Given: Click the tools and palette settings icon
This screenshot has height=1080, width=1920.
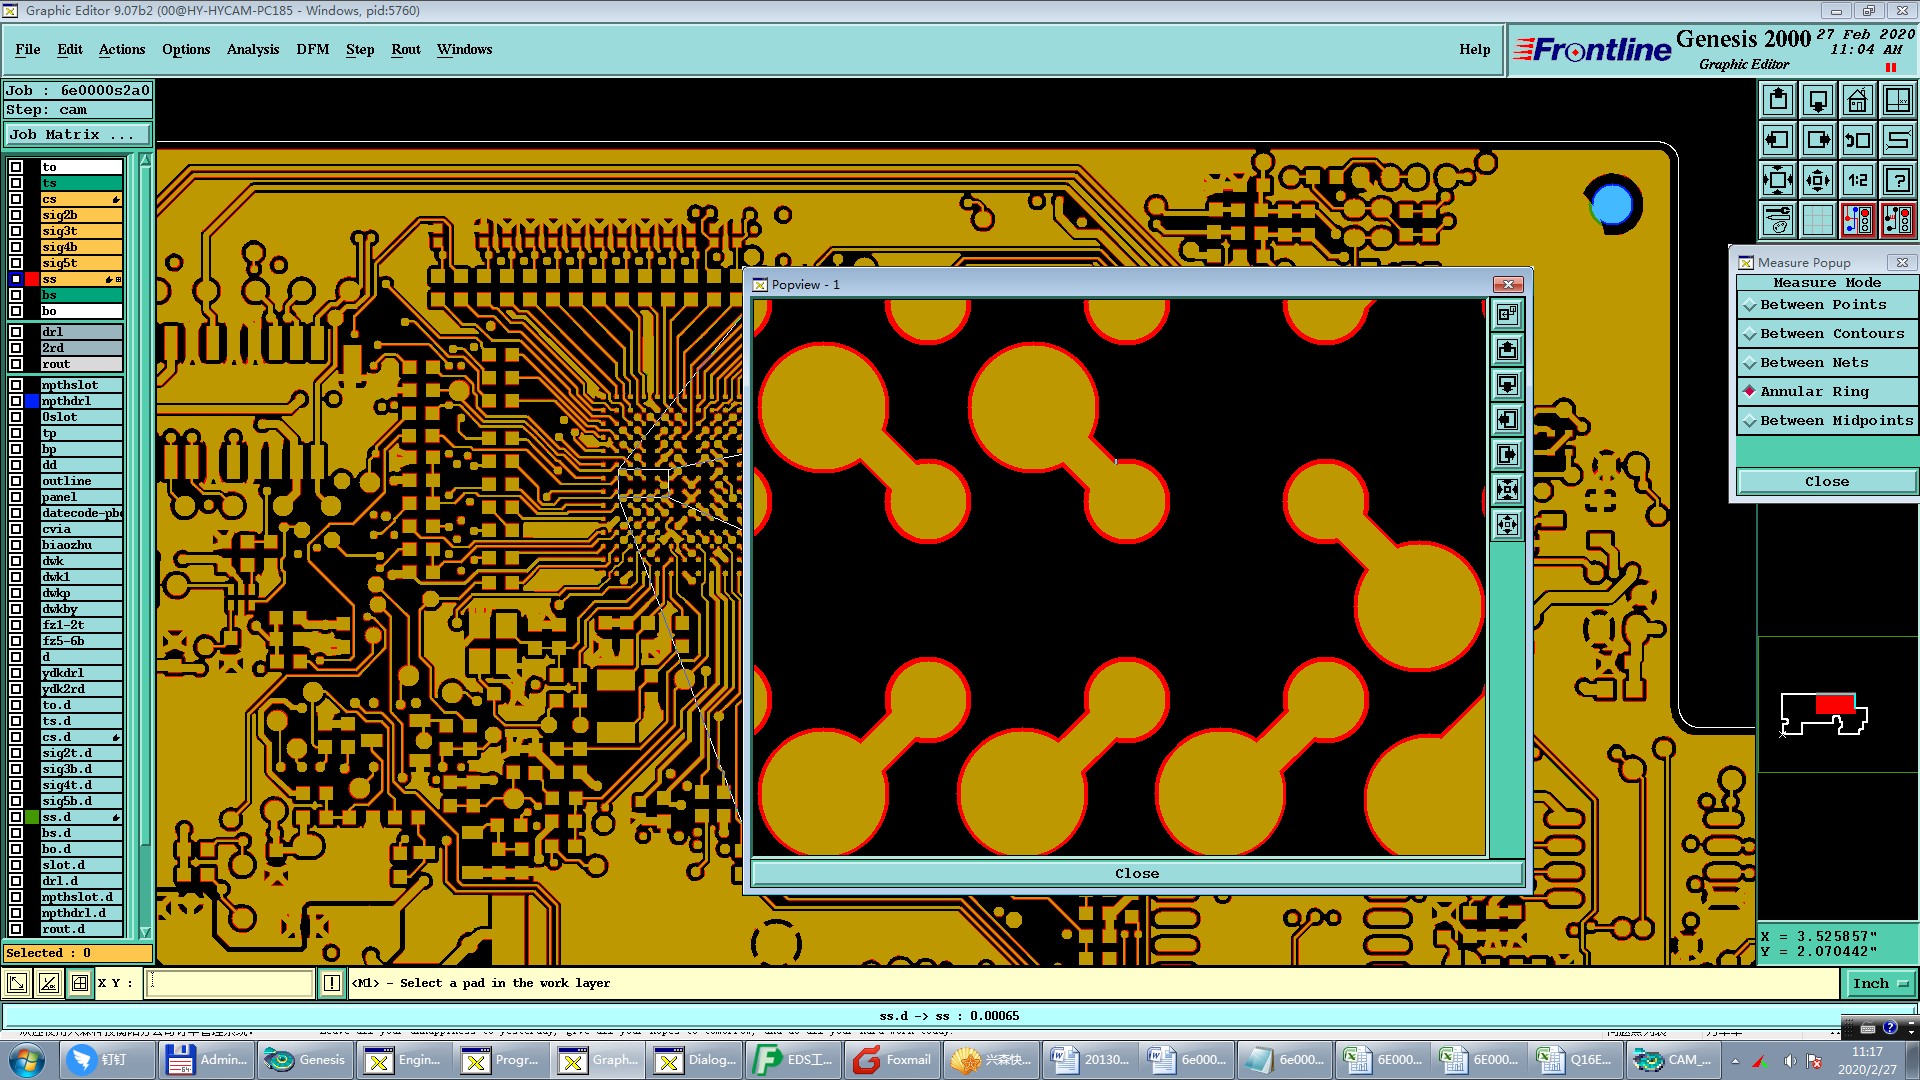Looking at the screenshot, I should pos(1777,220).
